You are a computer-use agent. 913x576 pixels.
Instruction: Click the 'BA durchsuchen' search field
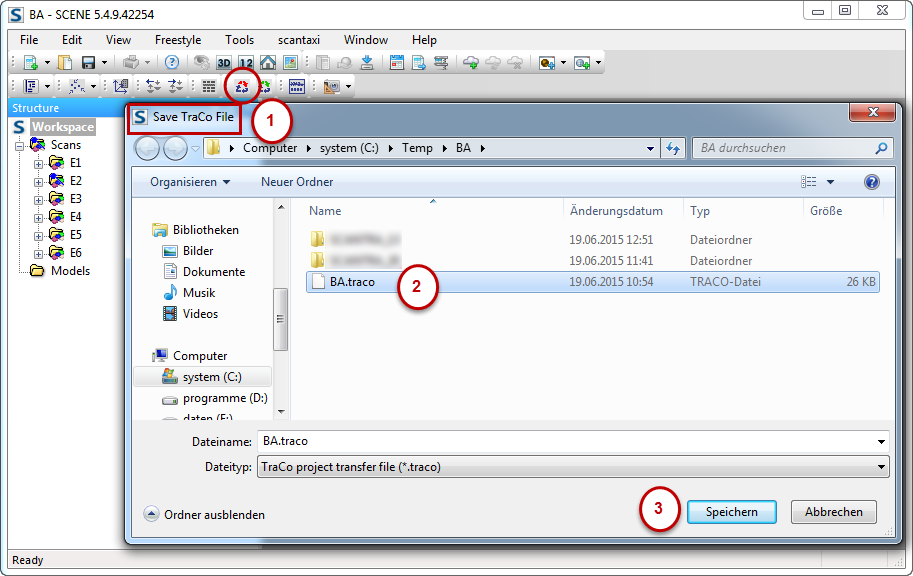[783, 149]
